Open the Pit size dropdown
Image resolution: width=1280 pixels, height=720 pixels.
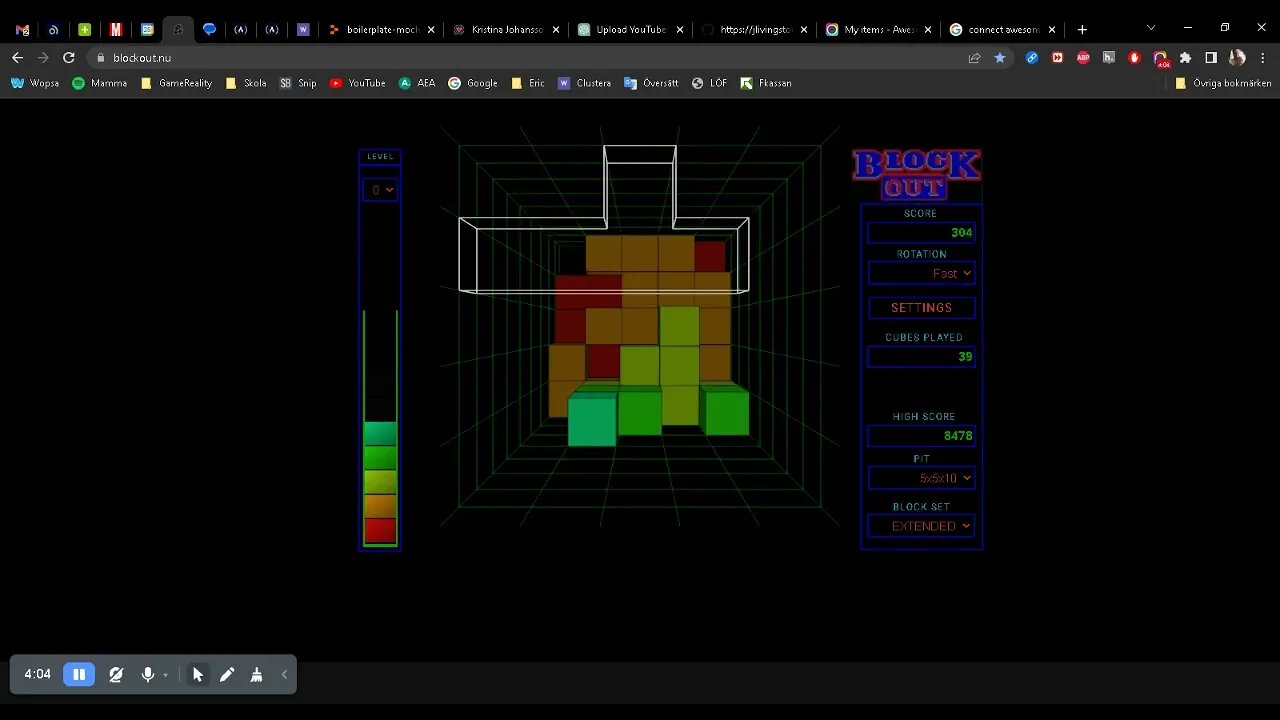(921, 478)
